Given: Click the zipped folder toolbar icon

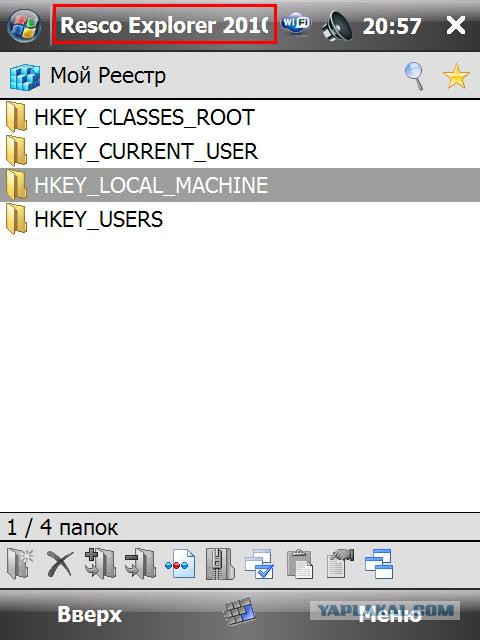Looking at the screenshot, I should [x=220, y=564].
